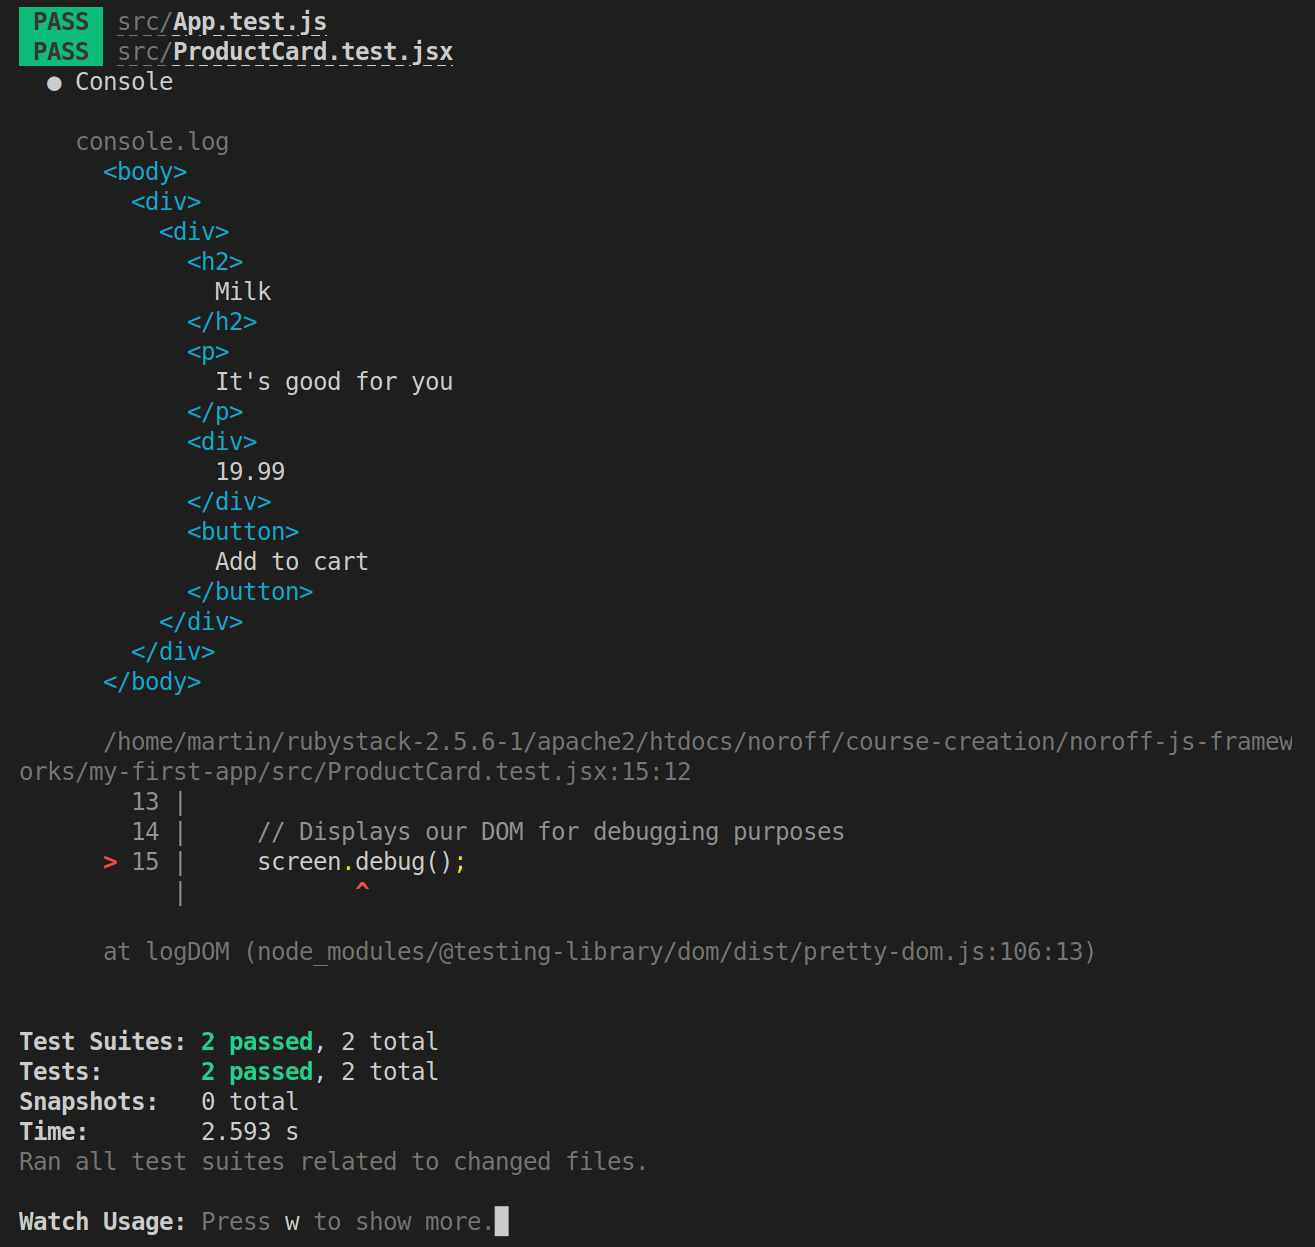Click '2 passed' on the Tests line
The width and height of the screenshot is (1315, 1247).
coord(257,1072)
